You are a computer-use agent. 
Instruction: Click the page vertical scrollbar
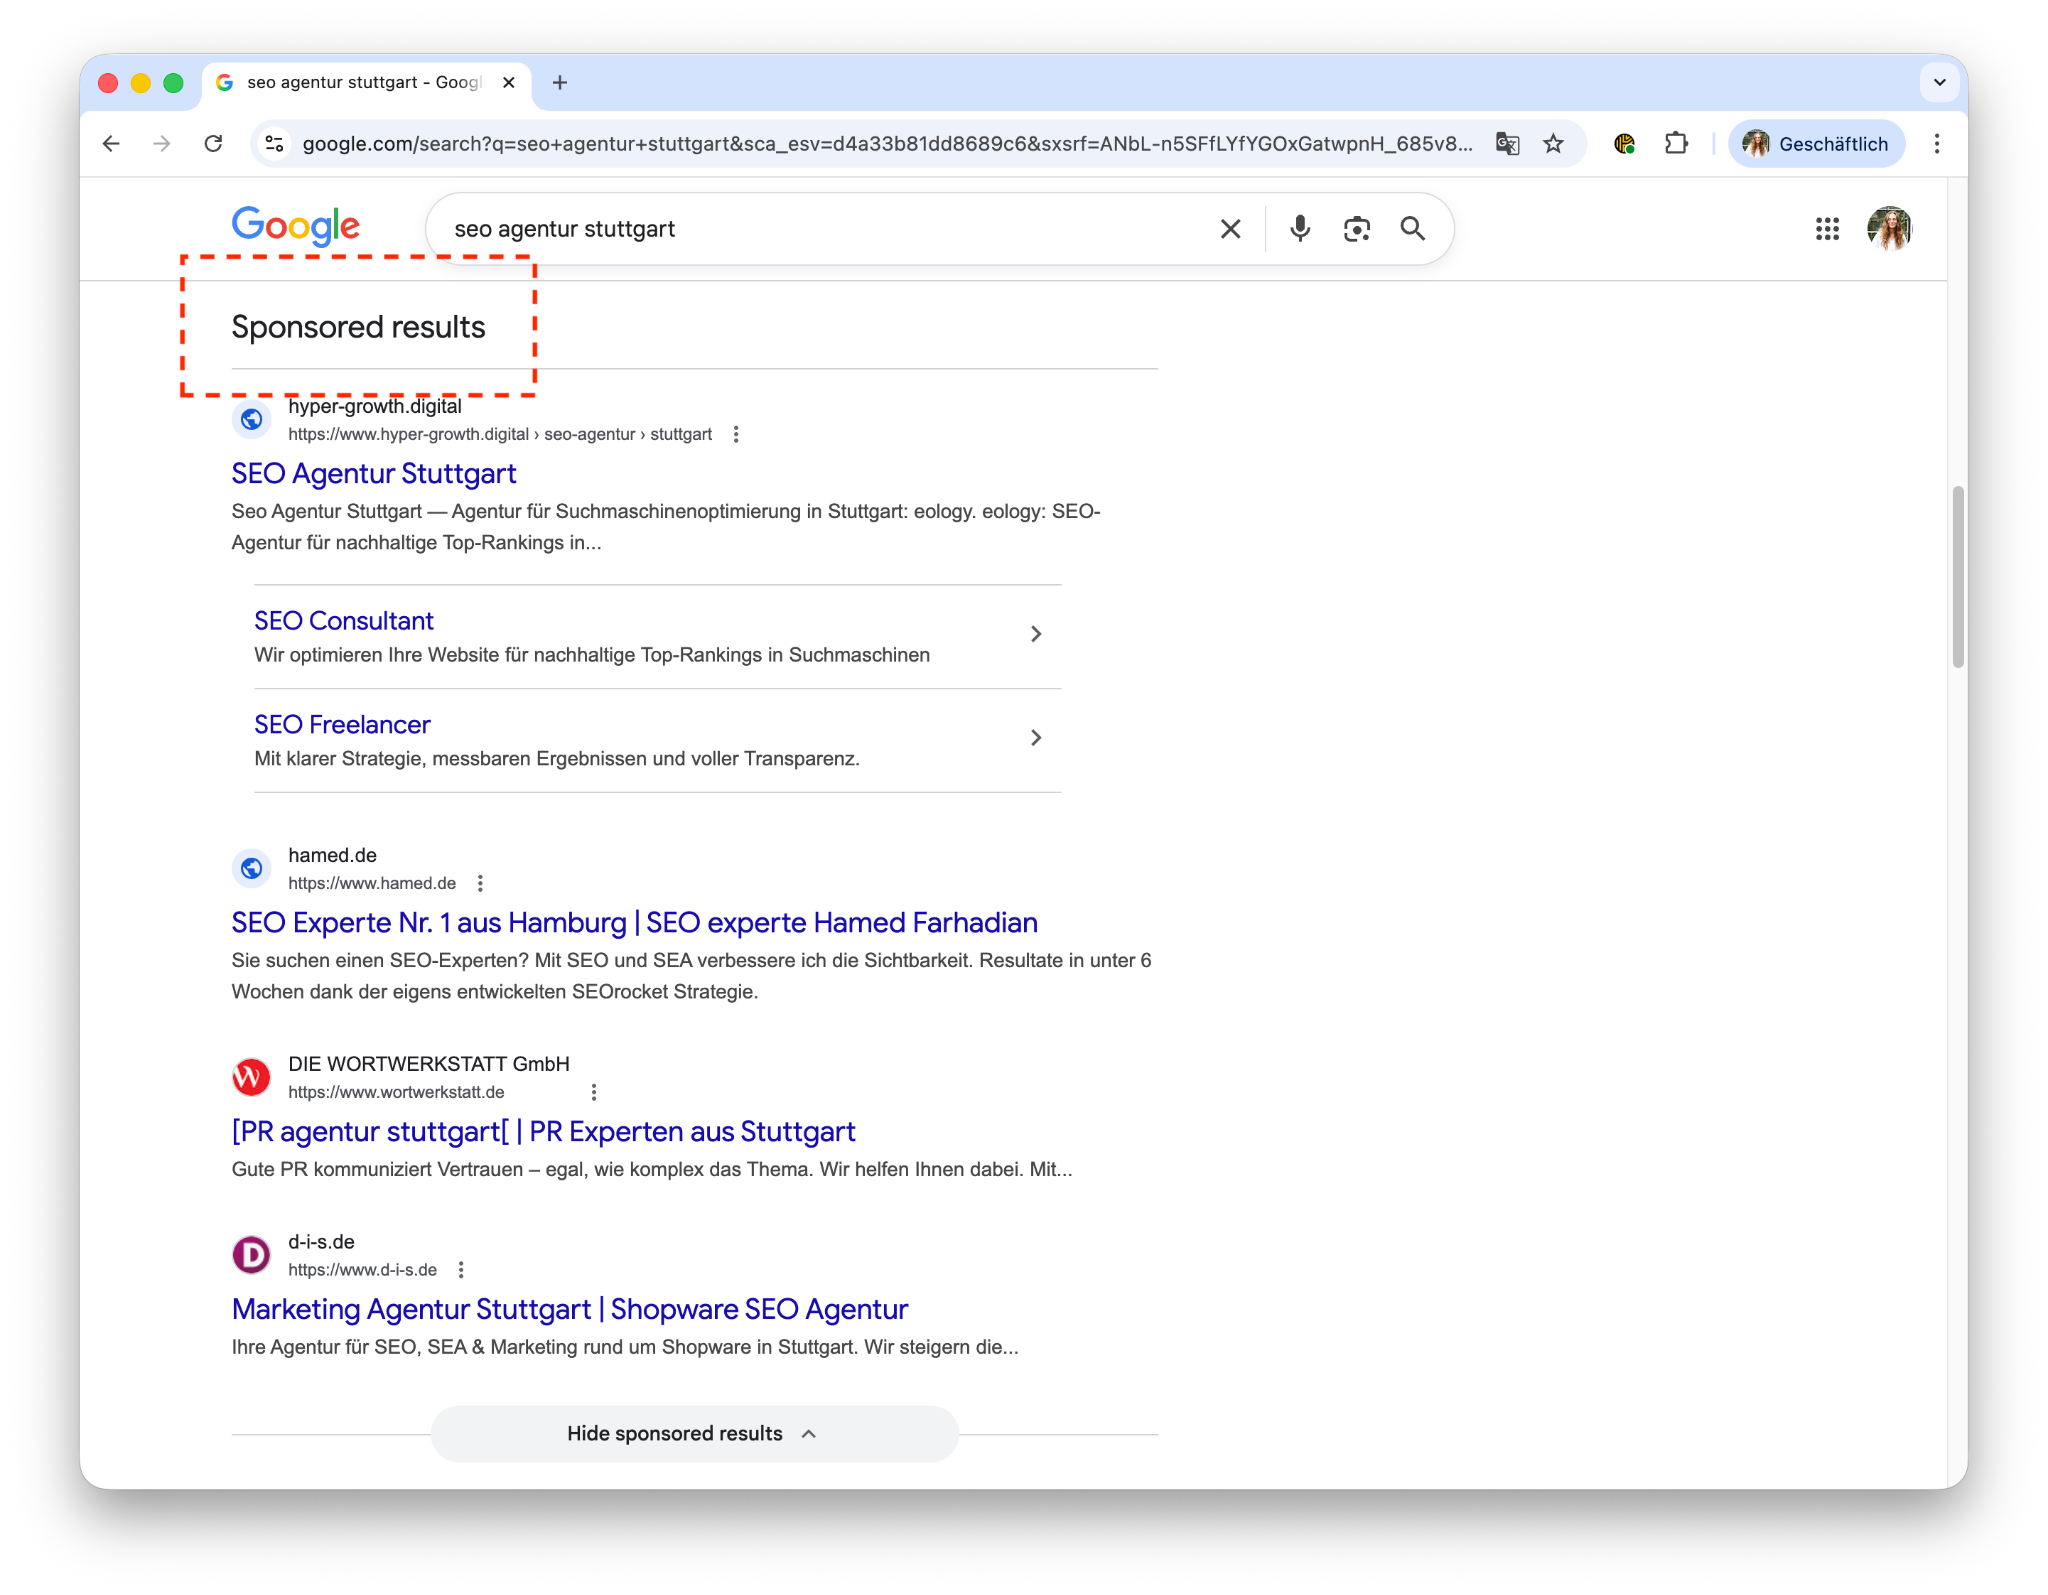[1957, 577]
